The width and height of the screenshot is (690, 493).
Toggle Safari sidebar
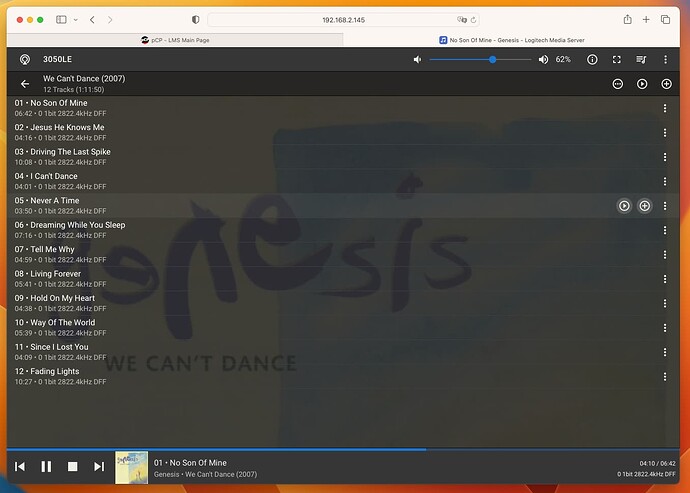pyautogui.click(x=61, y=20)
